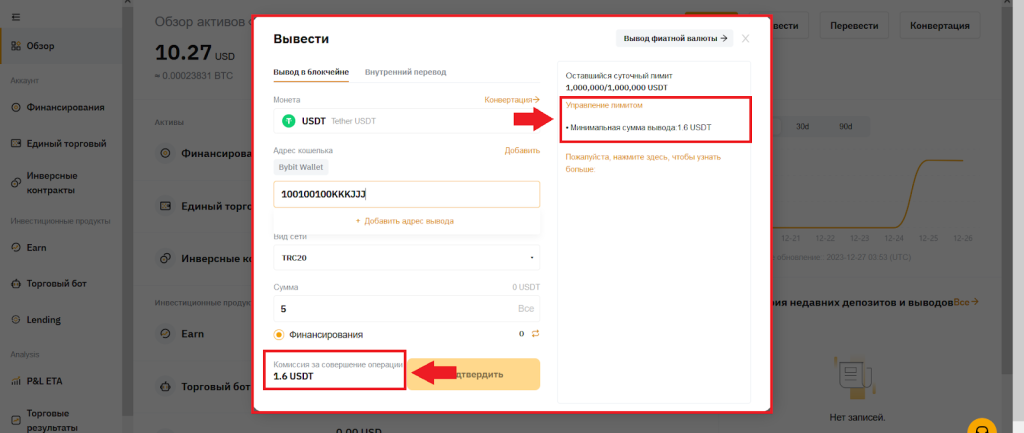The width and height of the screenshot is (1024, 433).
Task: Click the wallet address input field
Action: pyautogui.click(x=407, y=195)
